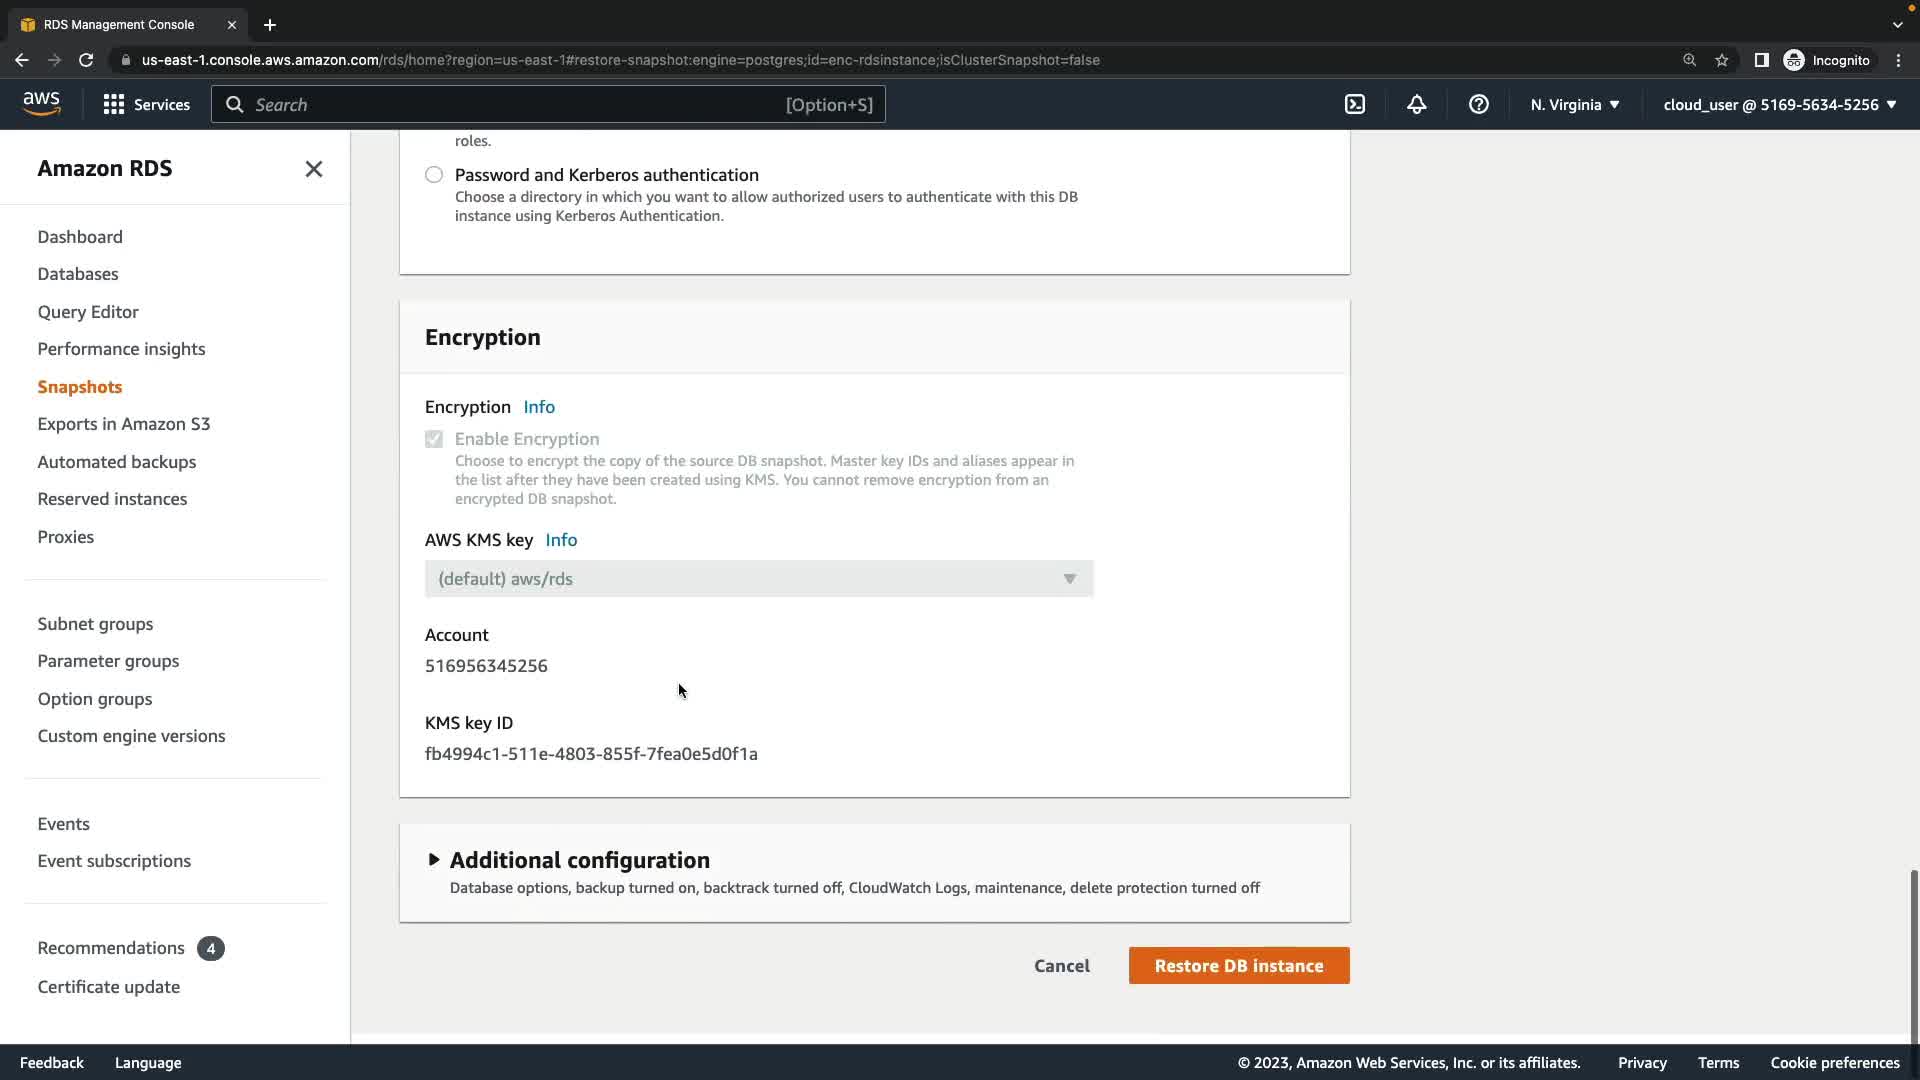1920x1080 pixels.
Task: Bookmark this page with the star icon
Action: coord(1721,60)
